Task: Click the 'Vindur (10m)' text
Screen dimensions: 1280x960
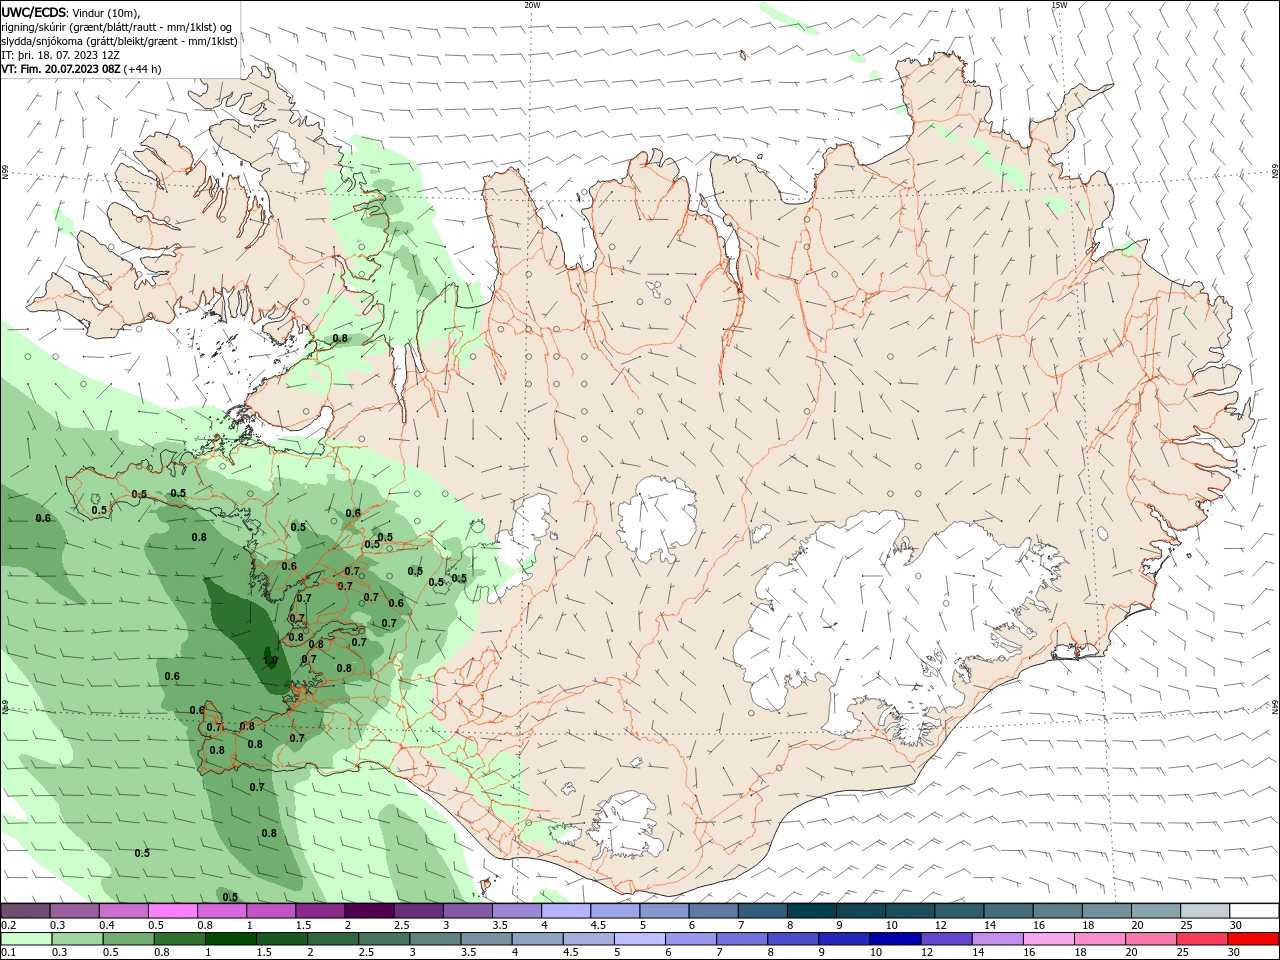Action: [107, 12]
